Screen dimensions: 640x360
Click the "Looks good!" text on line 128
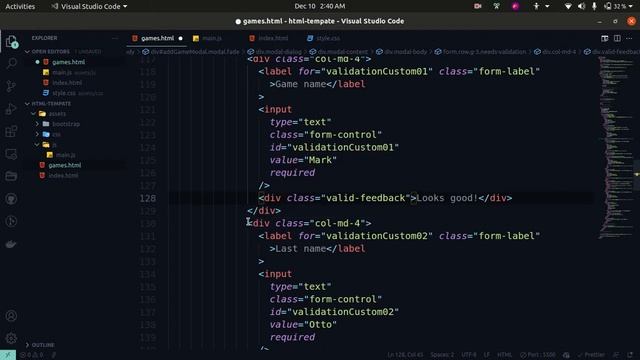[x=447, y=198]
